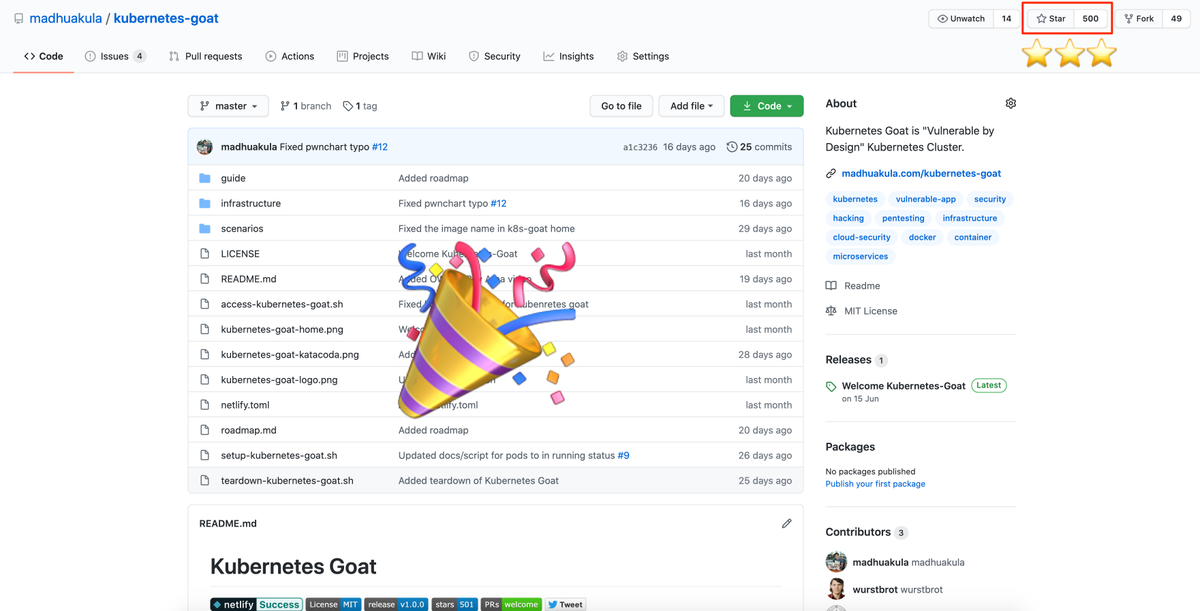Screen dimensions: 1200x611
Task: Select the hacking topic tag
Action: click(848, 218)
